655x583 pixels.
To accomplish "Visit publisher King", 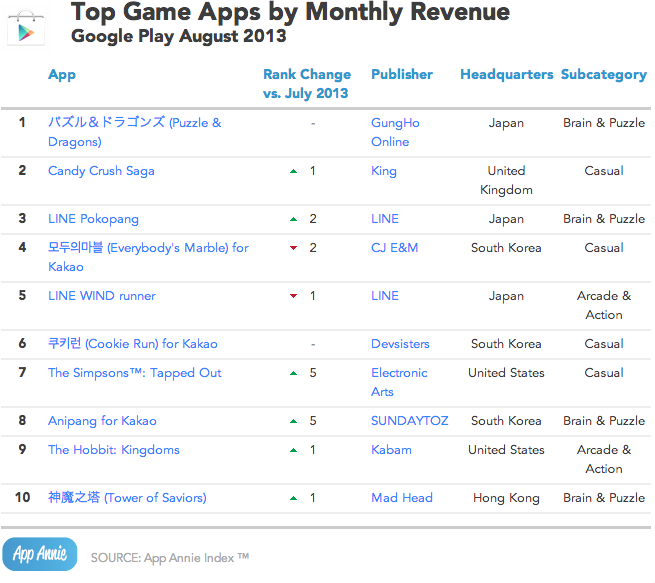I will (x=384, y=171).
